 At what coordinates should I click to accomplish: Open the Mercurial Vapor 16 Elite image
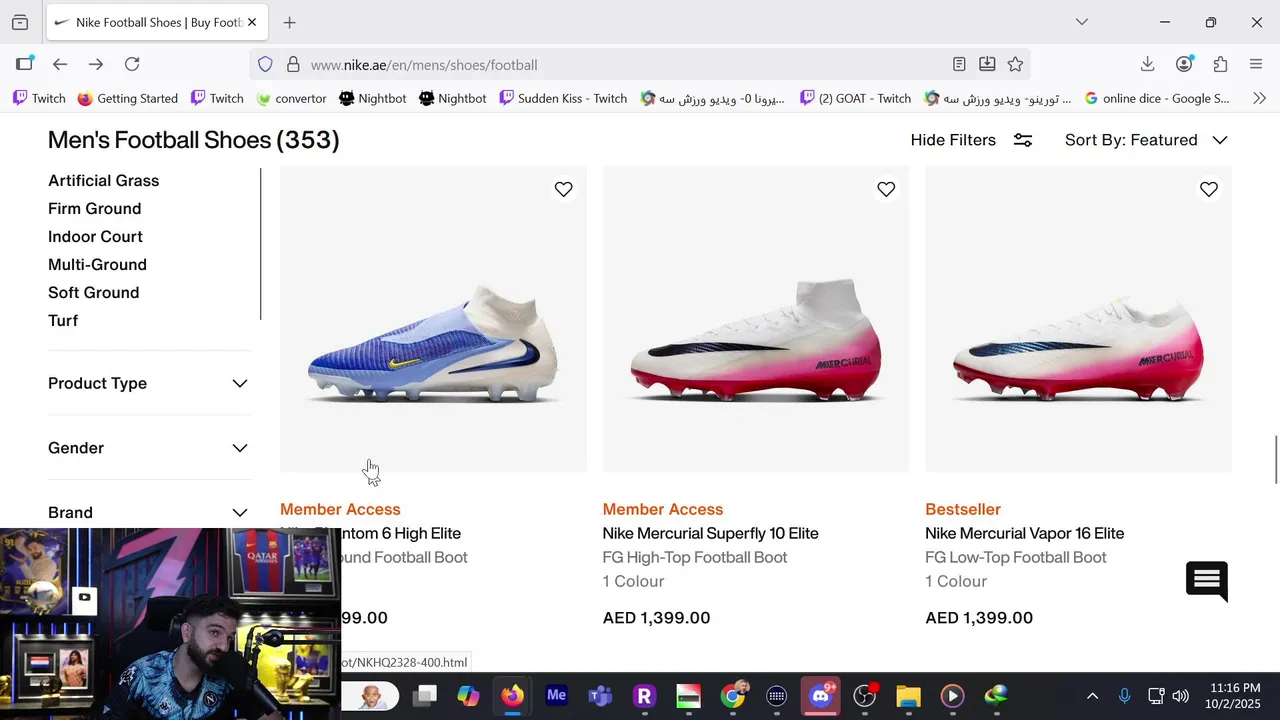[1078, 319]
